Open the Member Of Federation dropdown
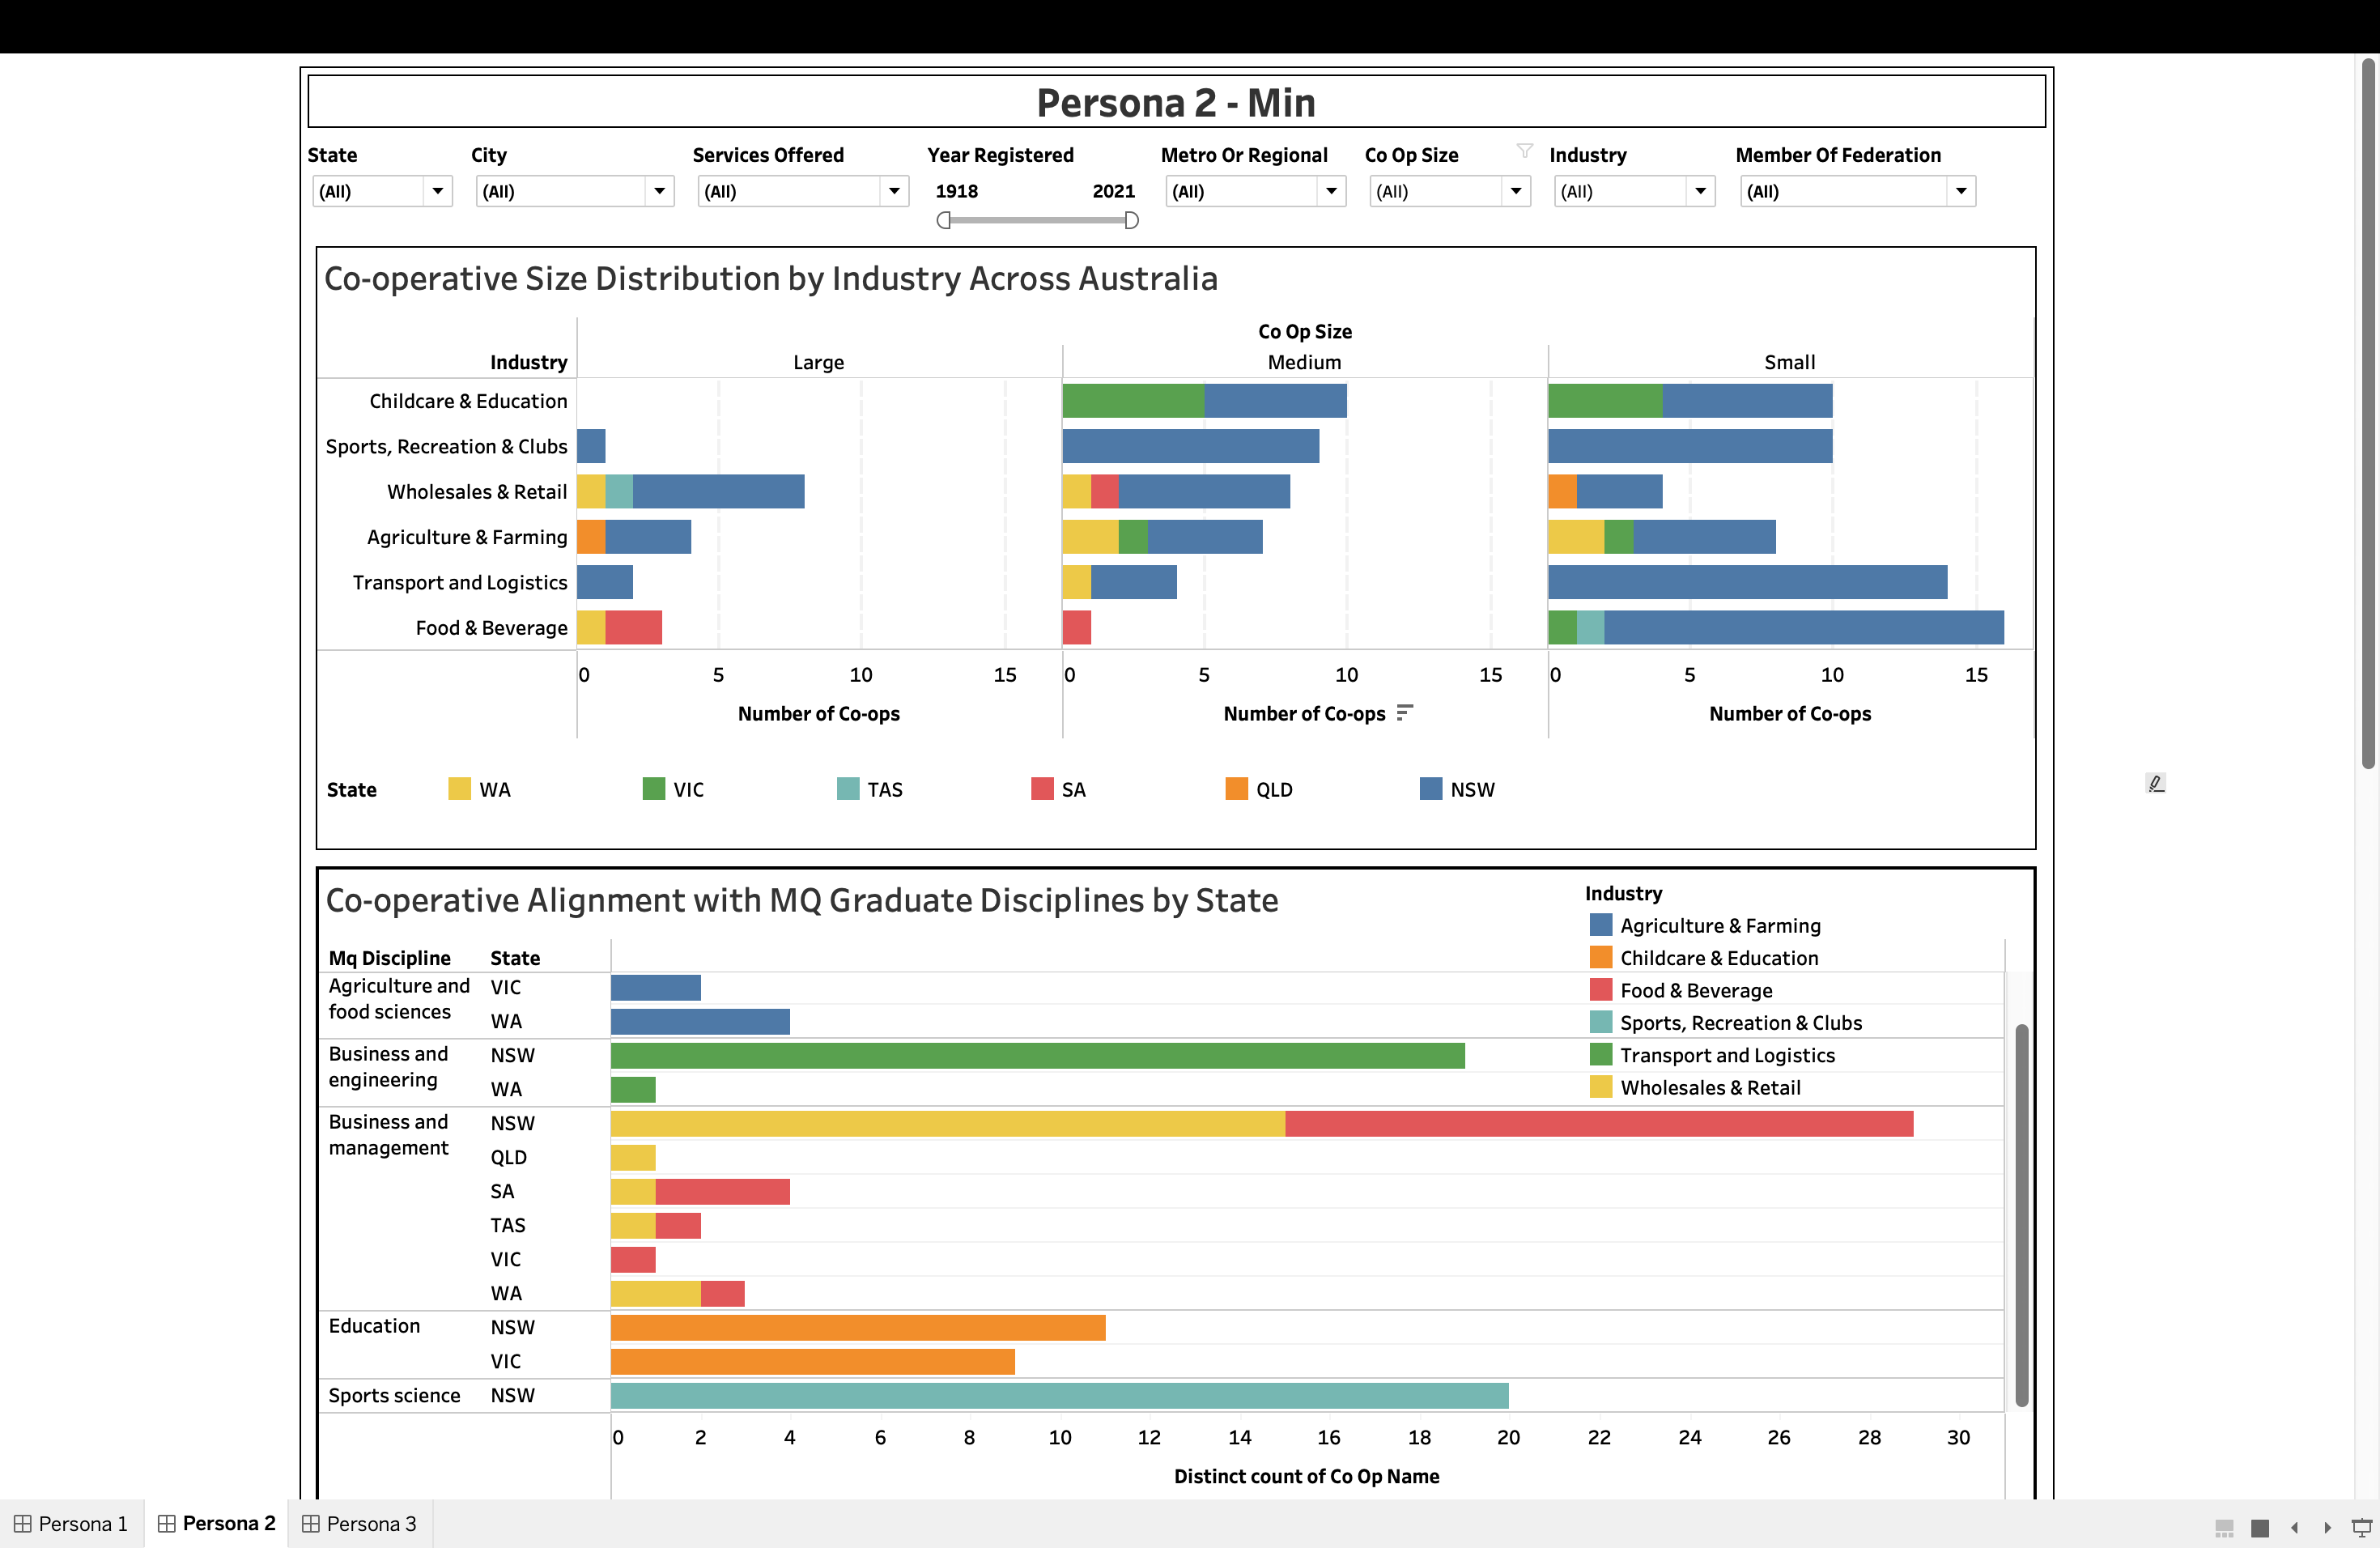Screen dimensions: 2380x1548 click(x=1858, y=191)
